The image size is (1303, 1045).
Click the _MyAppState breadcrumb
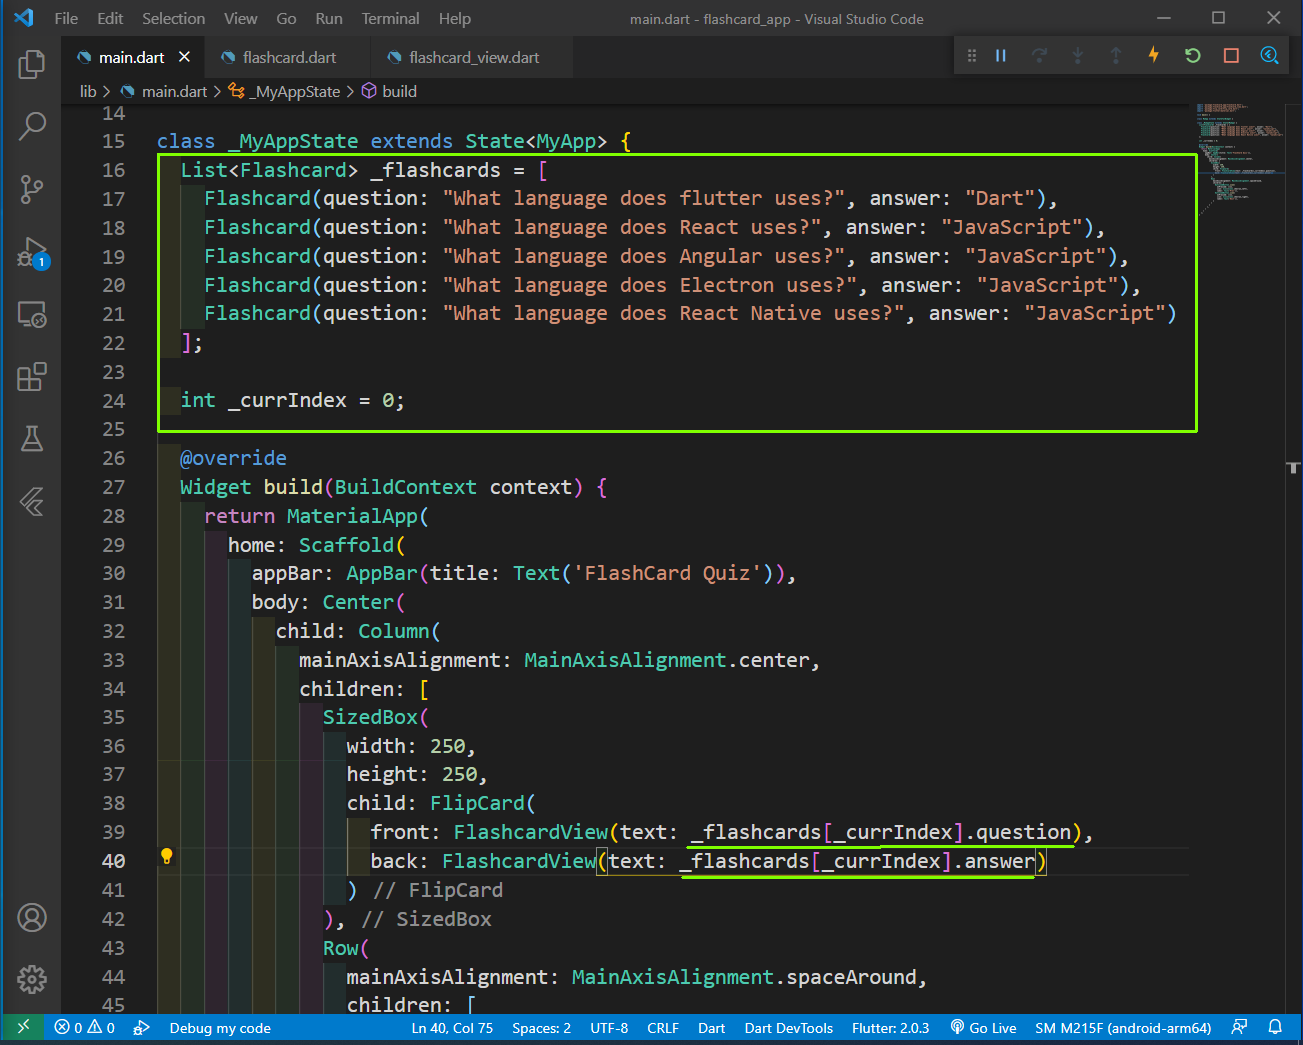tap(295, 91)
